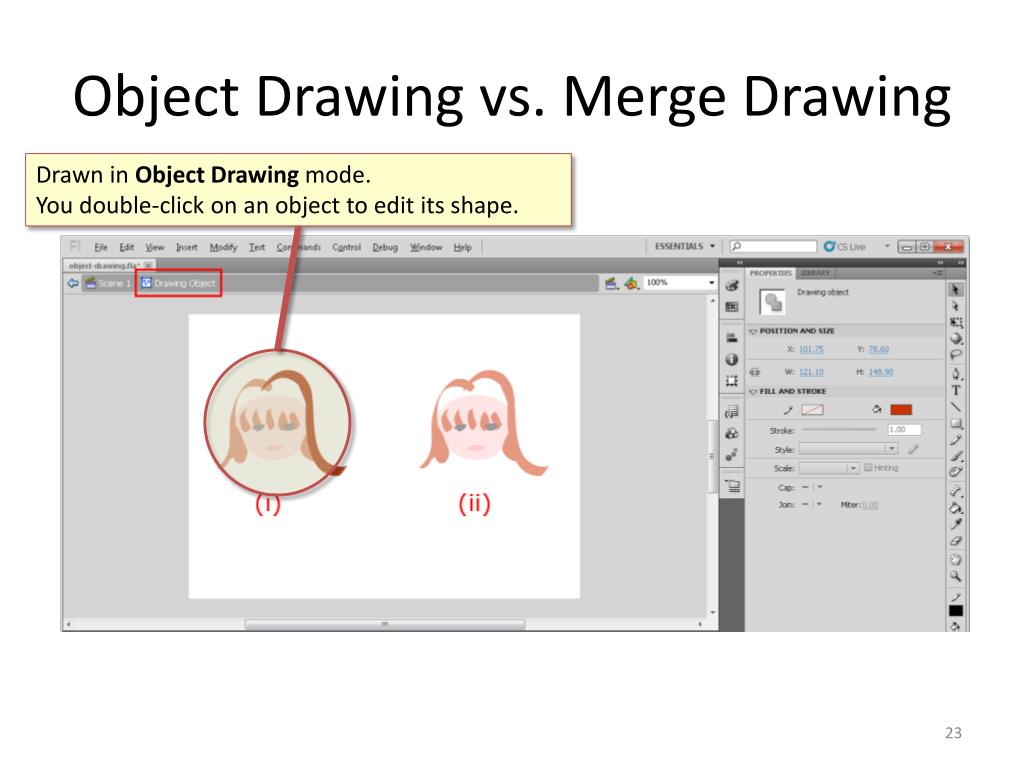Open the stroke Style dropdown

848,449
